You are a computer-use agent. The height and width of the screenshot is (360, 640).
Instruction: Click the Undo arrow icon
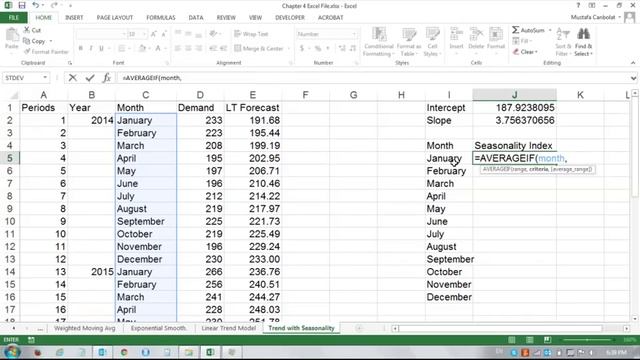pos(36,6)
